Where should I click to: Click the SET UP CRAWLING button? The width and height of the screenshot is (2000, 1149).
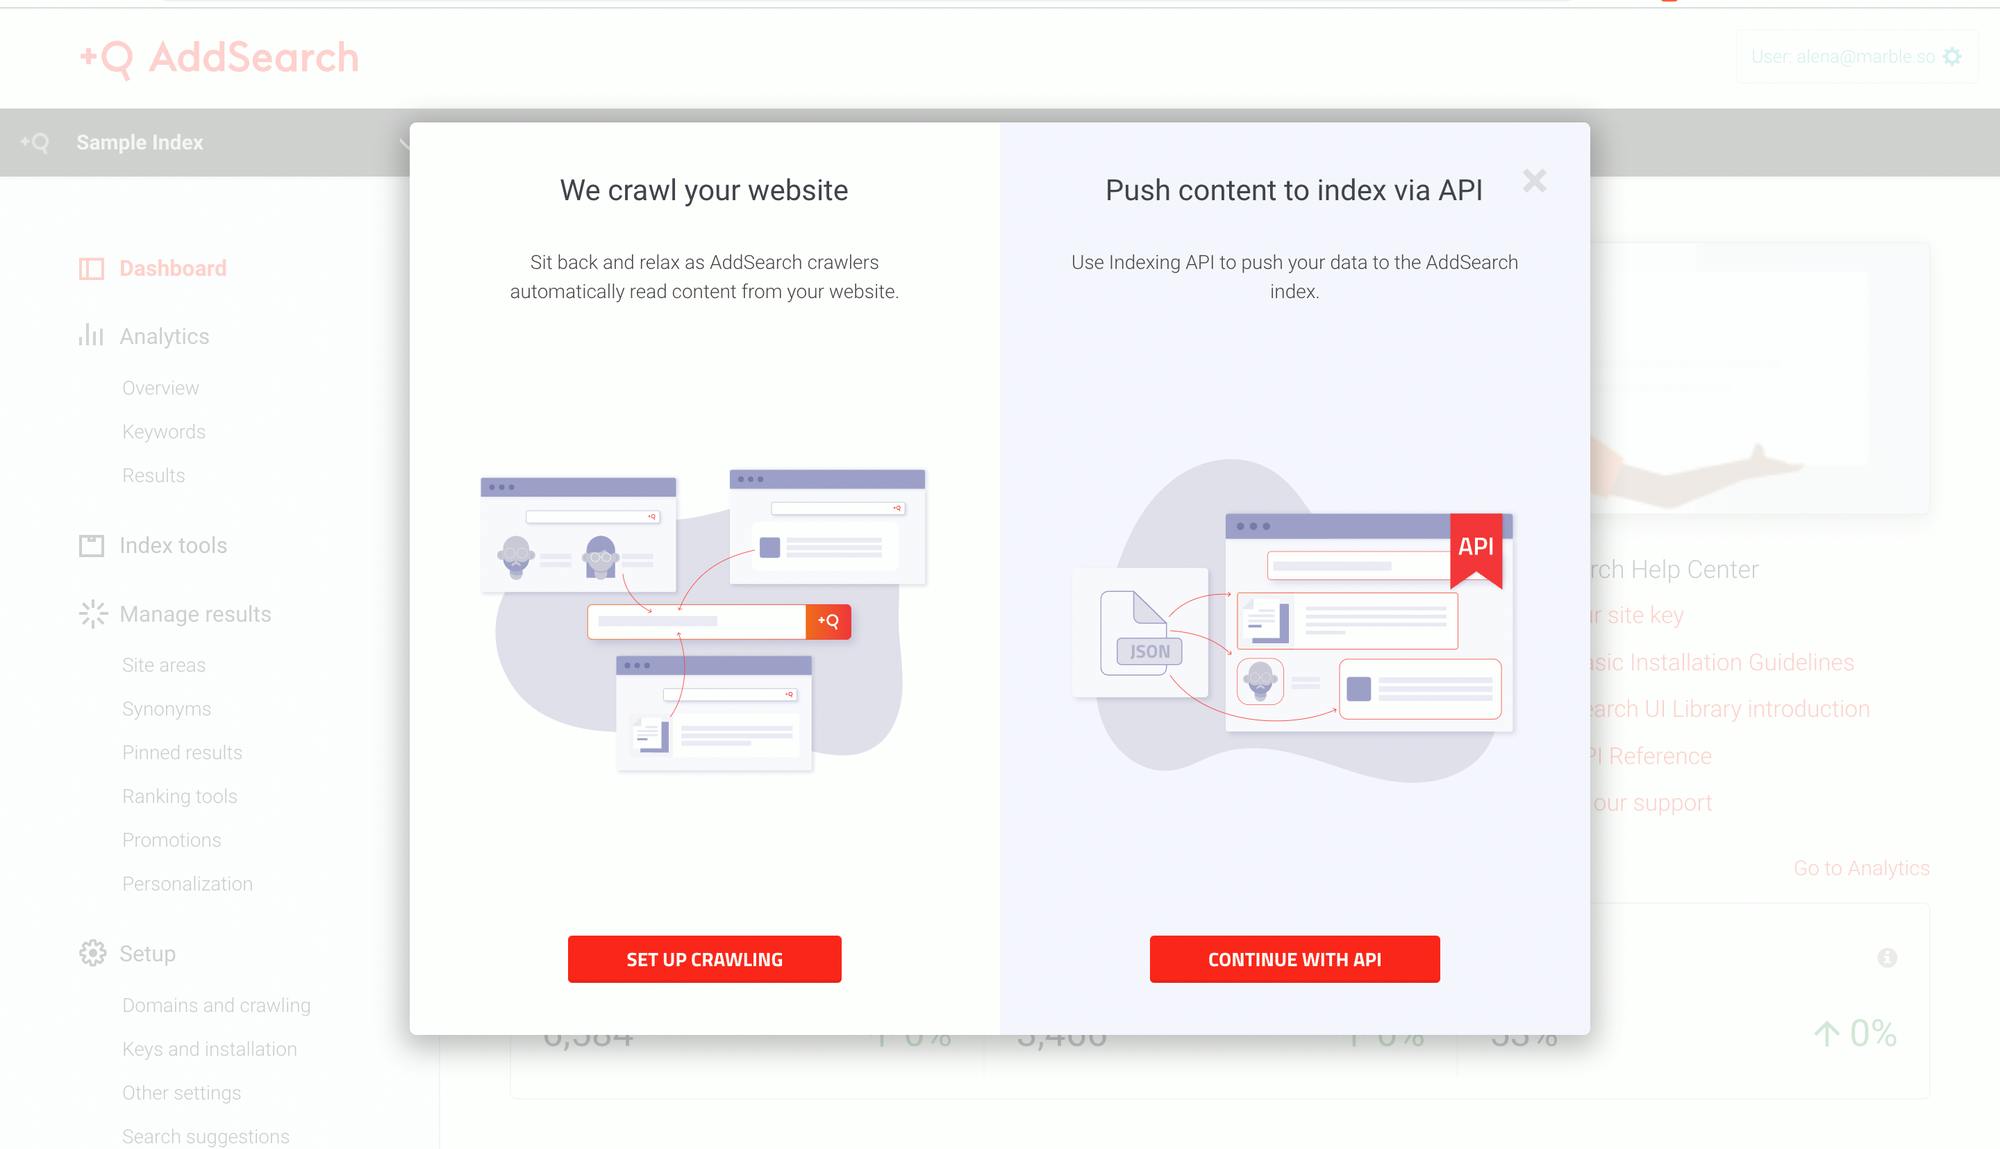pos(705,959)
